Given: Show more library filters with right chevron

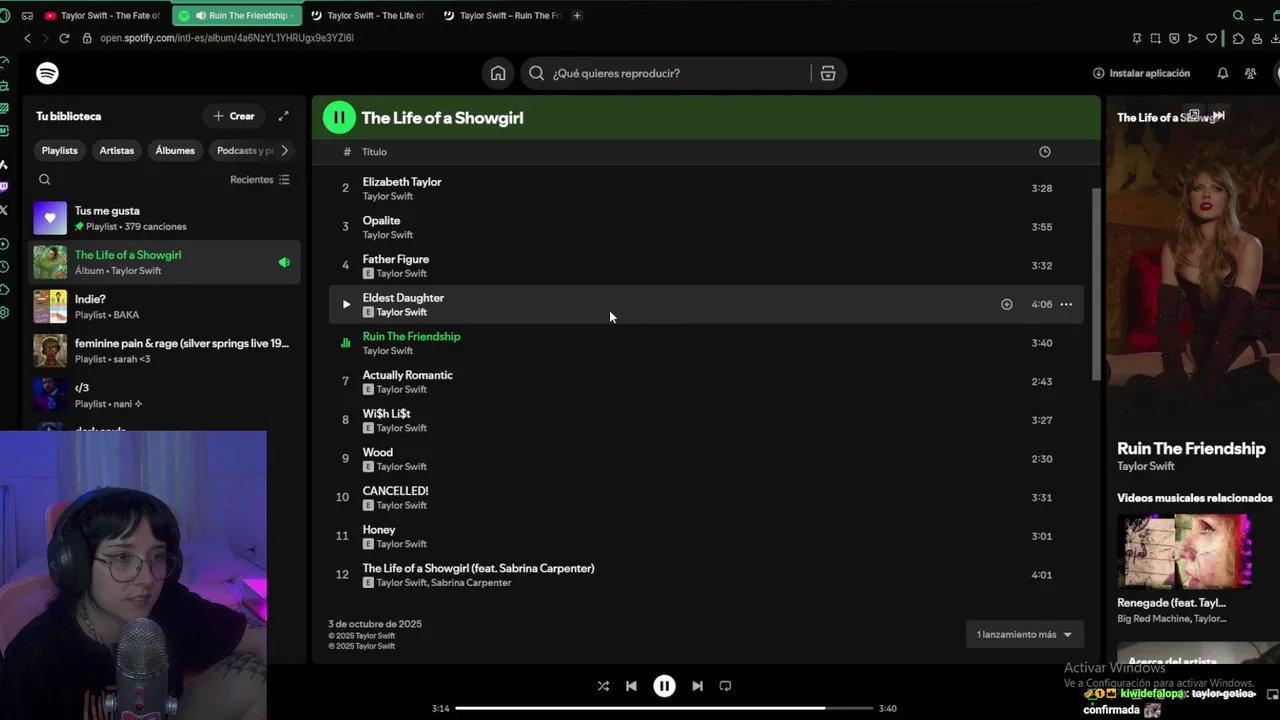Looking at the screenshot, I should 284,150.
